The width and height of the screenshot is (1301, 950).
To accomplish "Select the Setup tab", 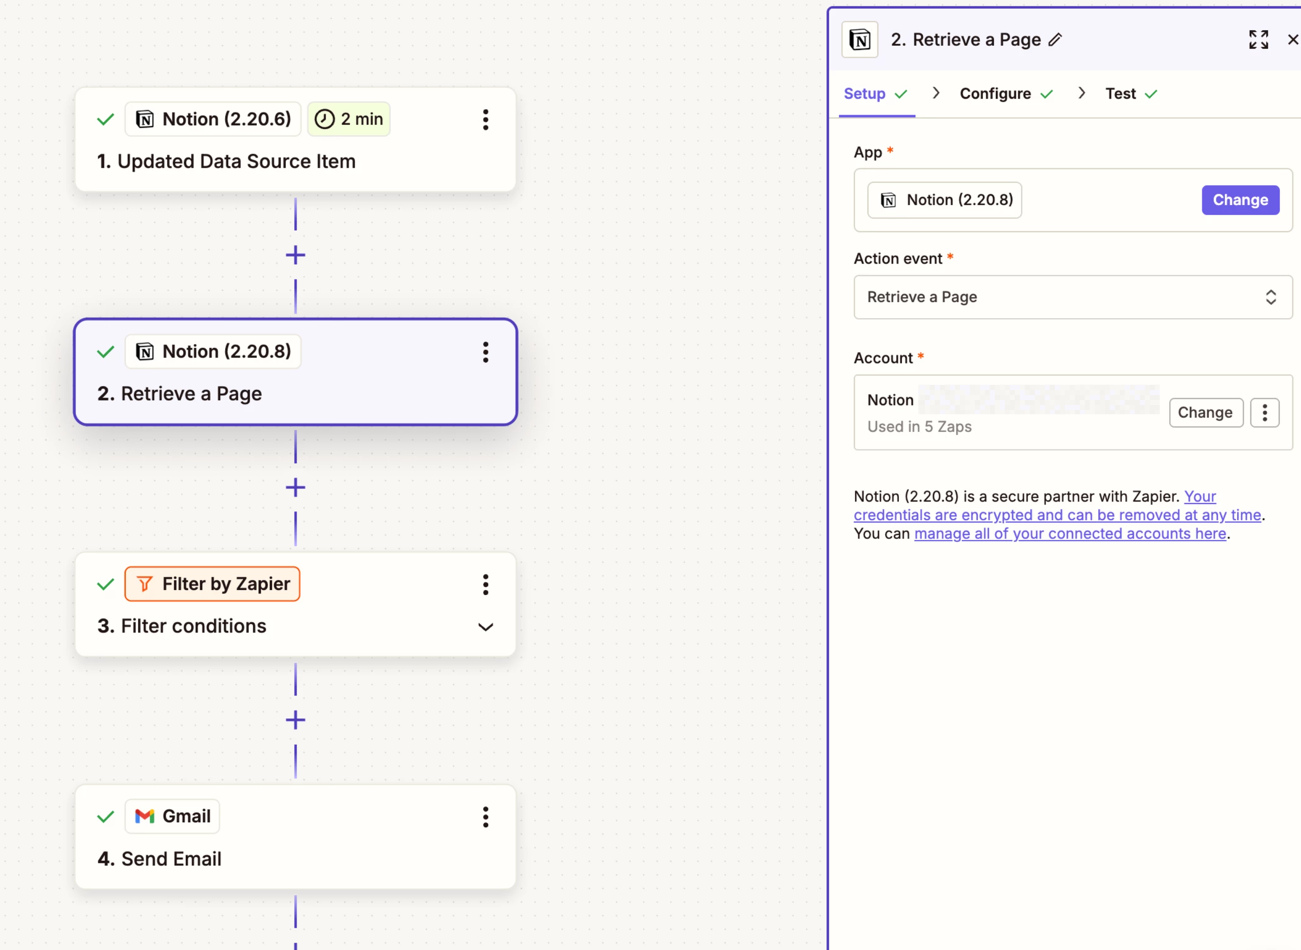I will click(x=865, y=94).
